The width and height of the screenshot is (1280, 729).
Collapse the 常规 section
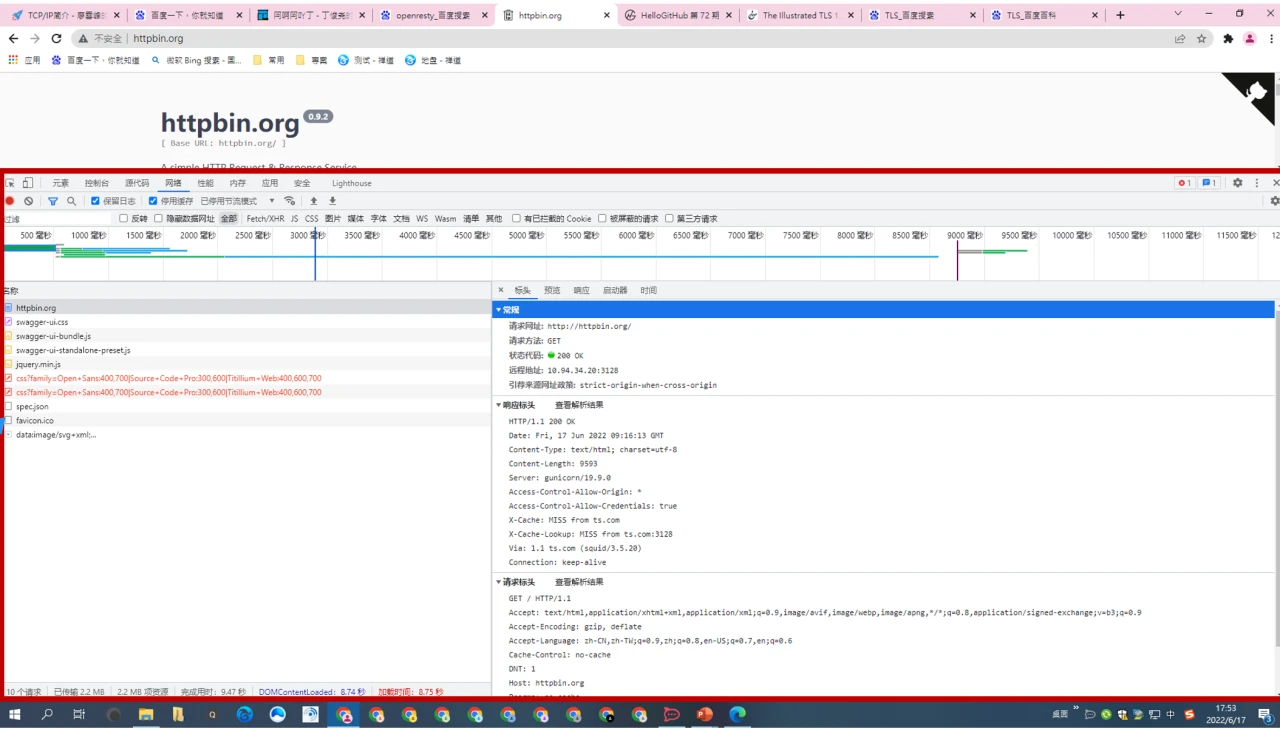[499, 310]
